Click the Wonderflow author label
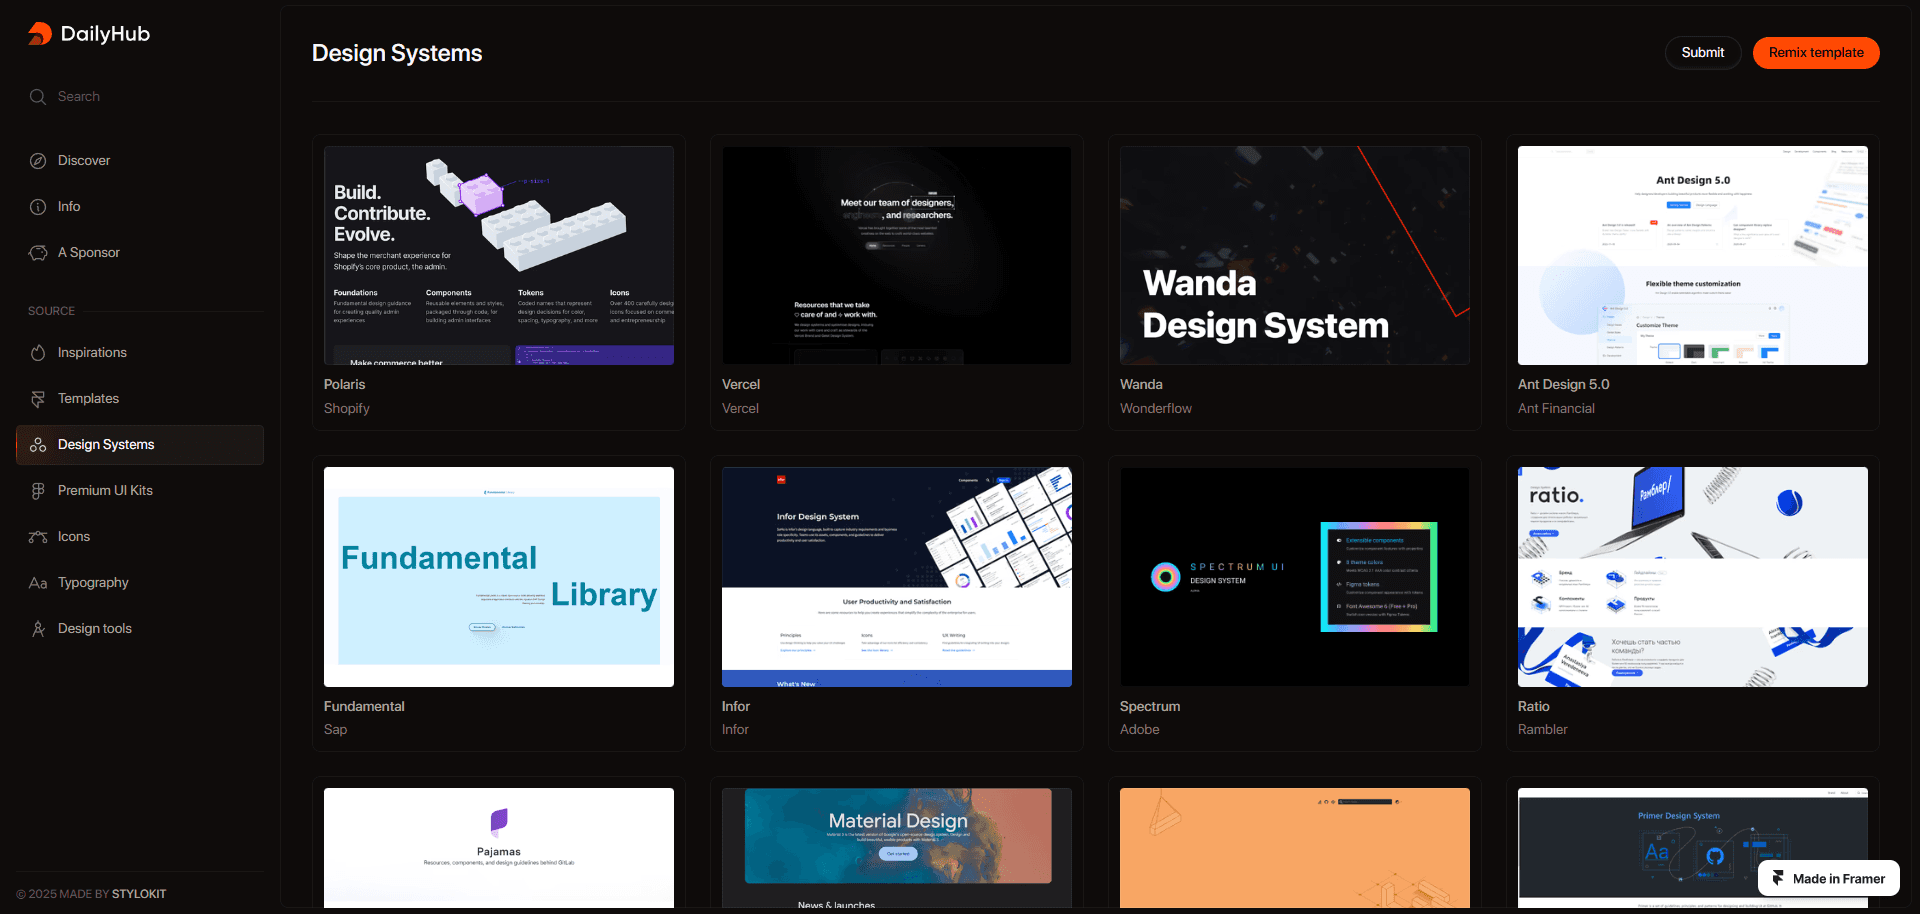Image resolution: width=1920 pixels, height=914 pixels. click(1156, 409)
